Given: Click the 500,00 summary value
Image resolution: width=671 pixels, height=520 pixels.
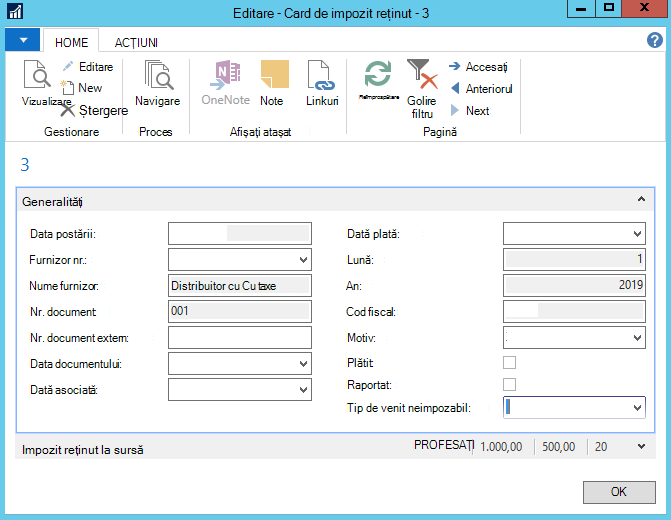Looking at the screenshot, I should [558, 447].
